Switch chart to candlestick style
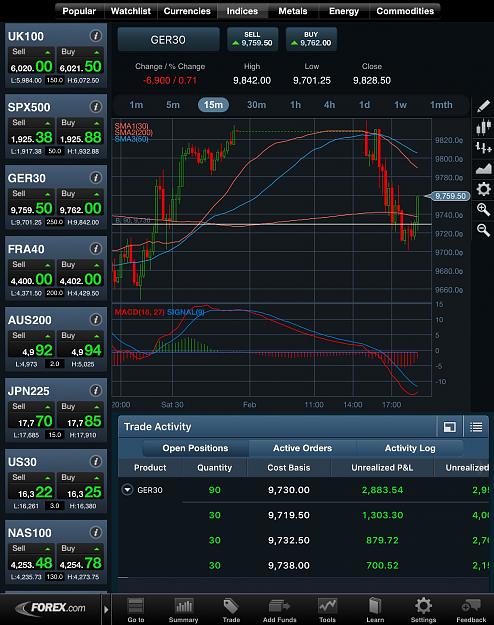 point(483,127)
